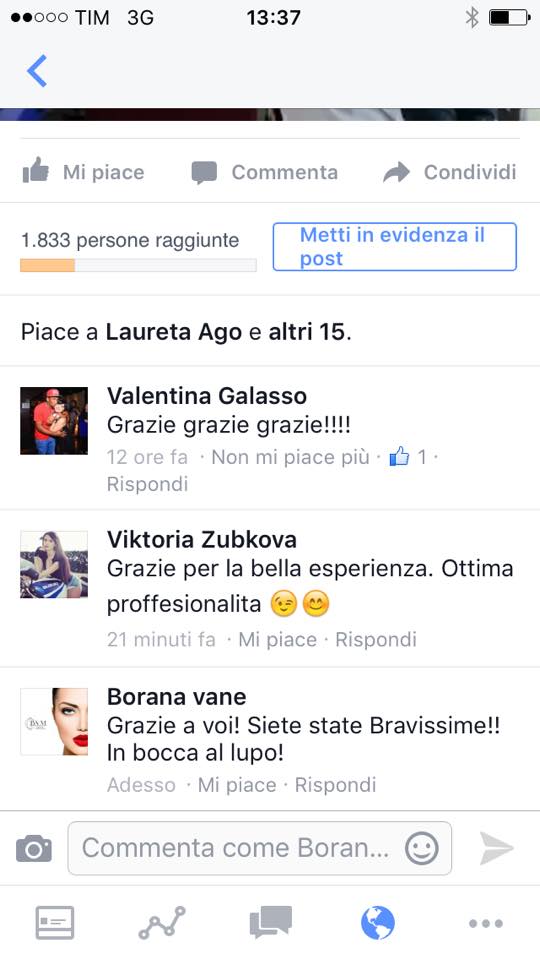Open the list of altri 15 likes

(308, 332)
